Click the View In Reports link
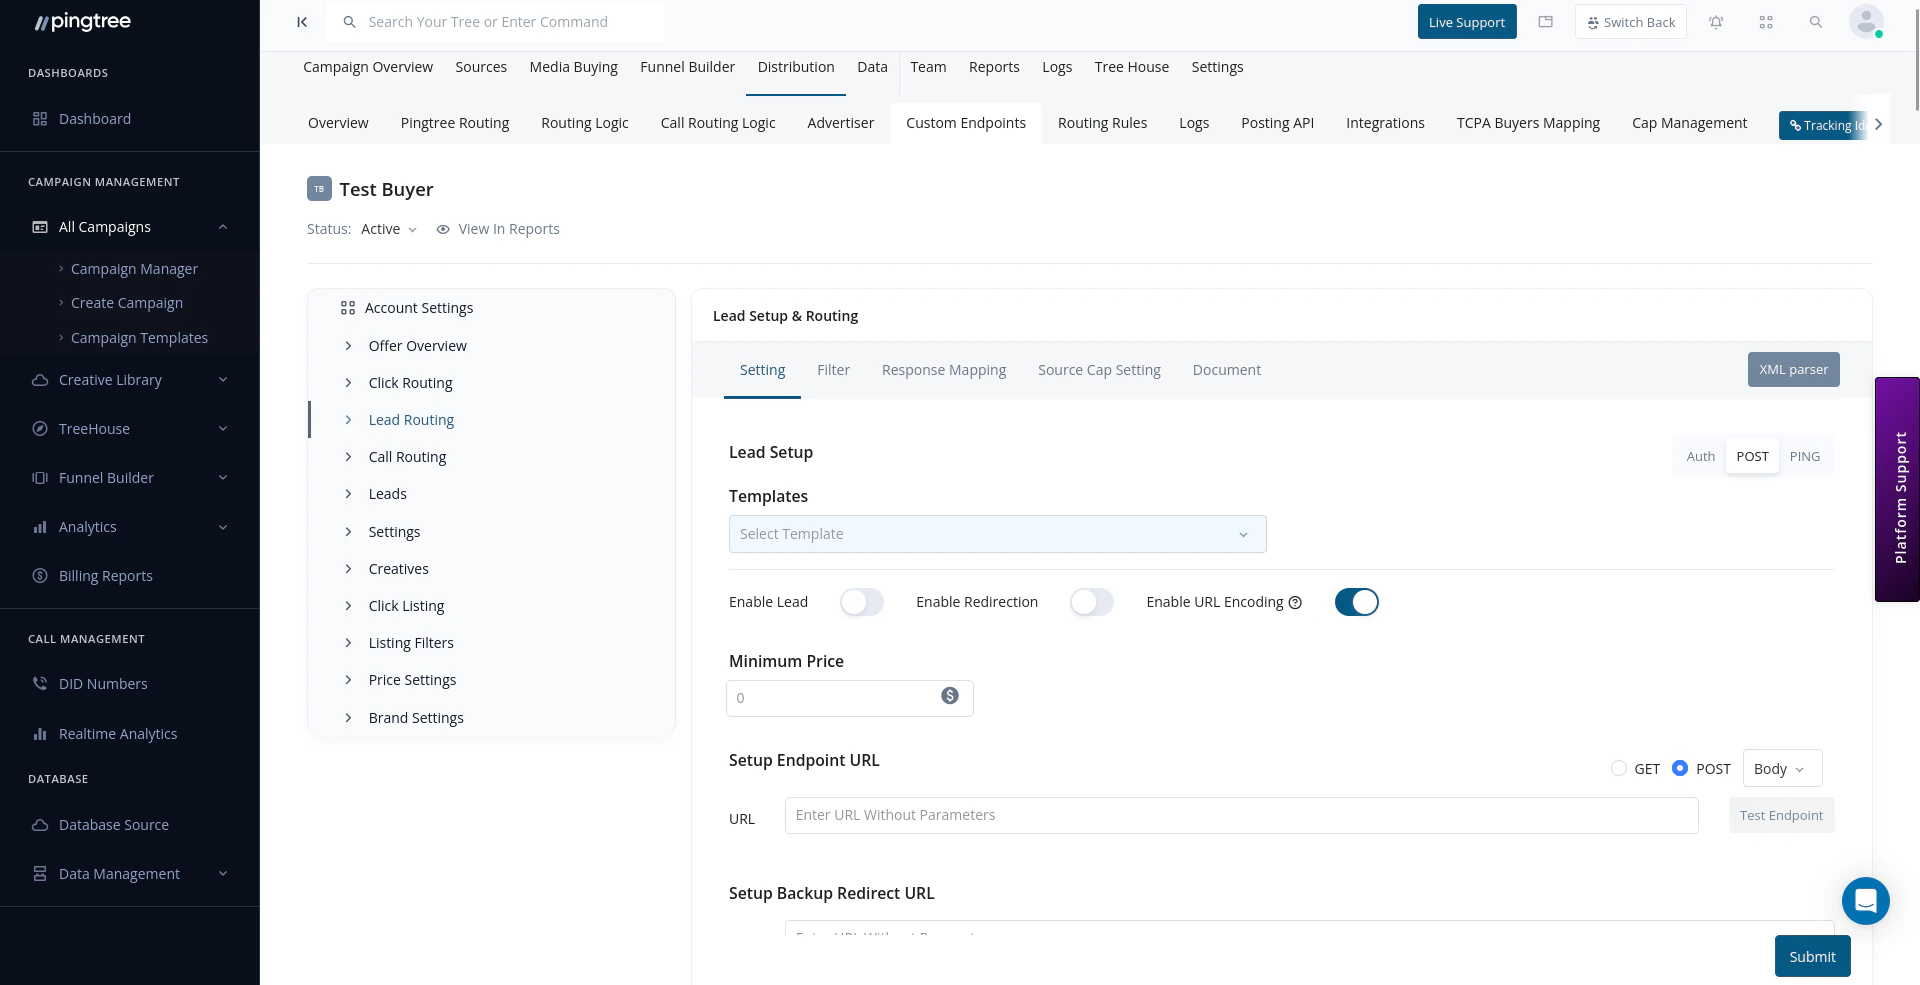Viewport: 1920px width, 985px height. click(509, 228)
